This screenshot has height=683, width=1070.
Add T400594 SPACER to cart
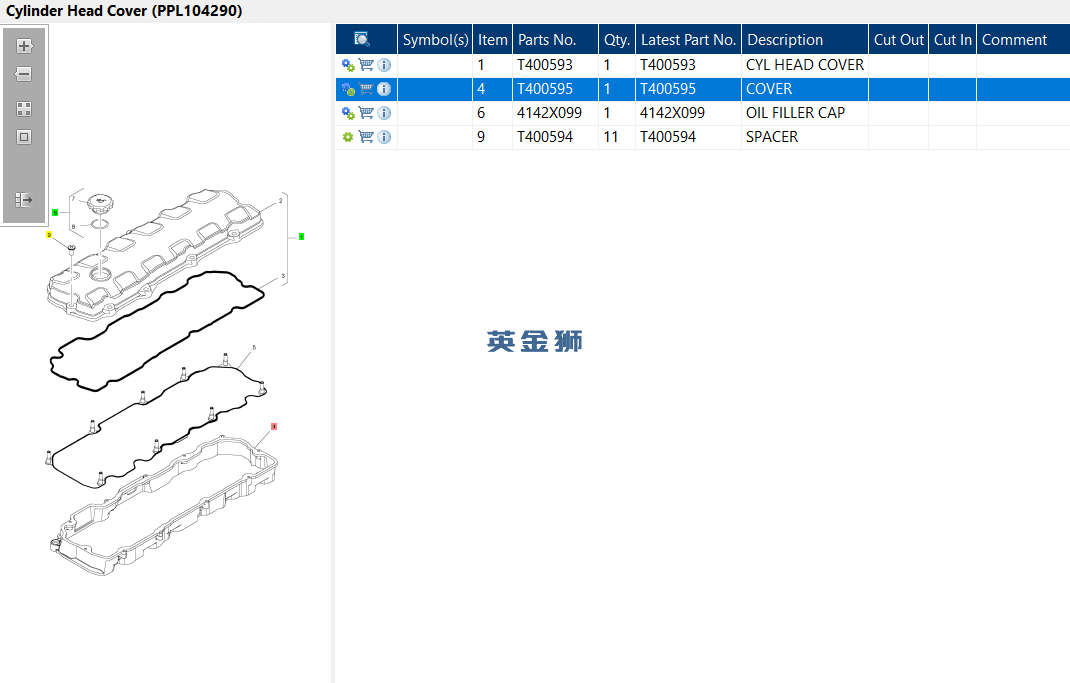366,136
